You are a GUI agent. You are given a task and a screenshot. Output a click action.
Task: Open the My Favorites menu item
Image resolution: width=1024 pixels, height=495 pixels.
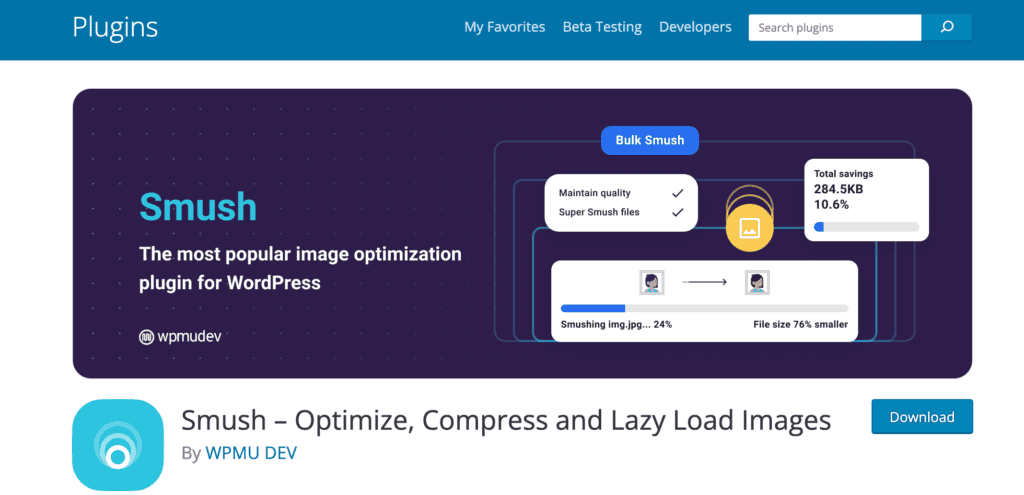[x=504, y=27]
